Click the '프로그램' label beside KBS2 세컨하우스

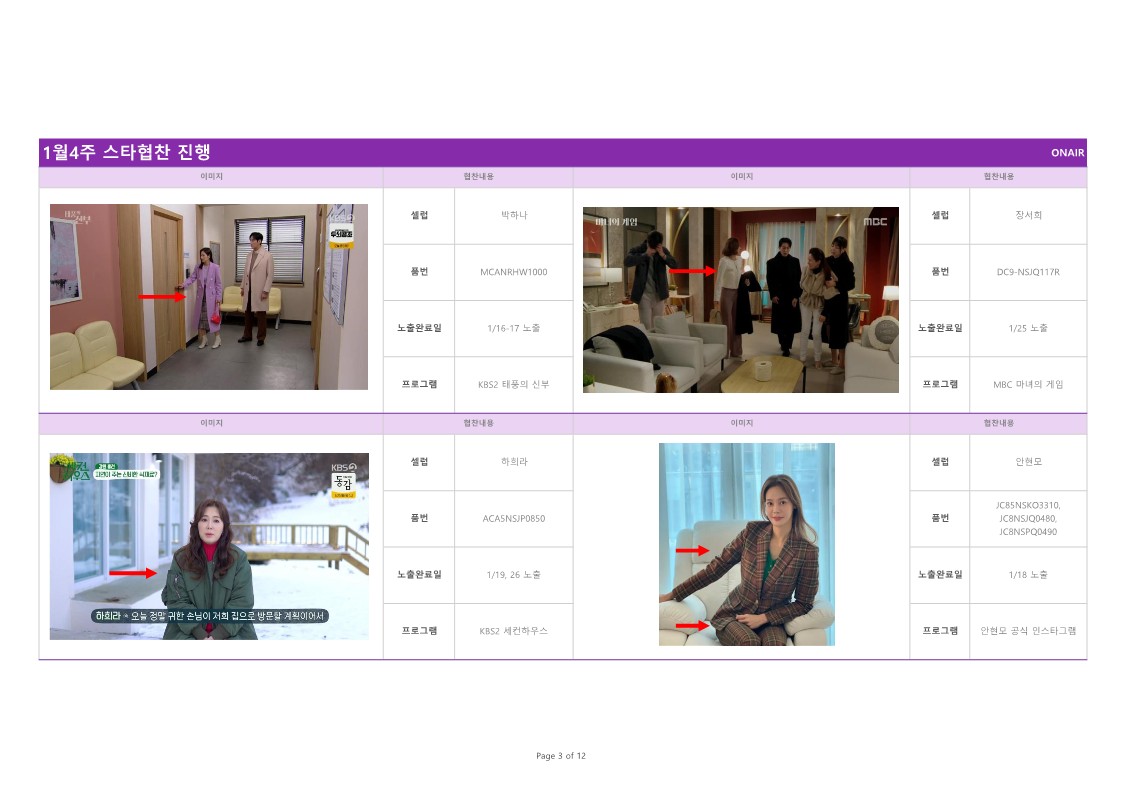[419, 631]
